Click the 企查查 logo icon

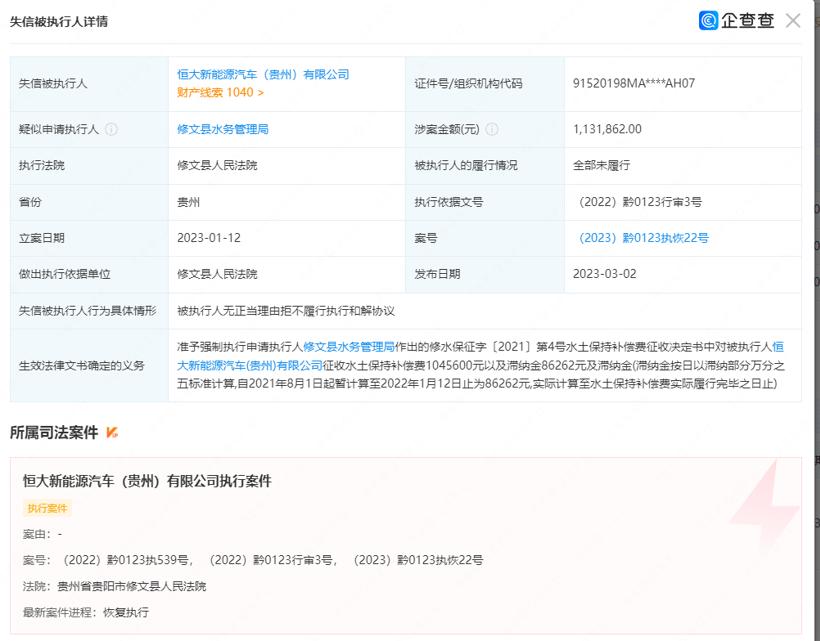(709, 20)
